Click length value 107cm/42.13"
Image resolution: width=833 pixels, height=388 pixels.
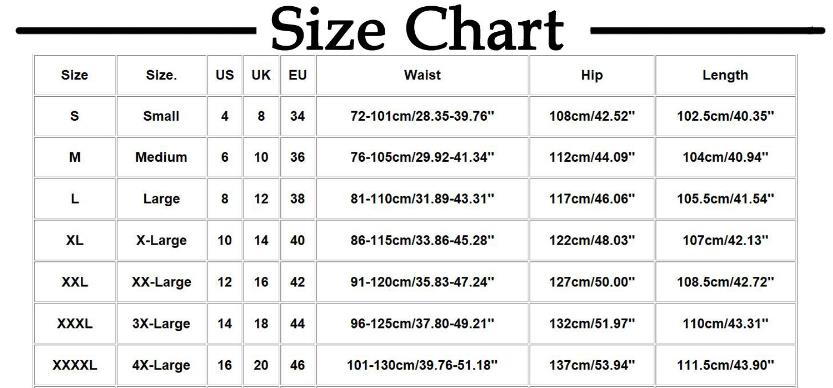click(725, 240)
